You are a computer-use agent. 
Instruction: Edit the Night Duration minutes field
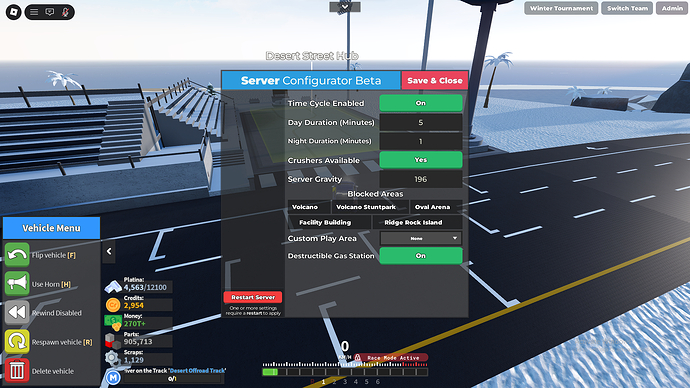click(x=421, y=141)
